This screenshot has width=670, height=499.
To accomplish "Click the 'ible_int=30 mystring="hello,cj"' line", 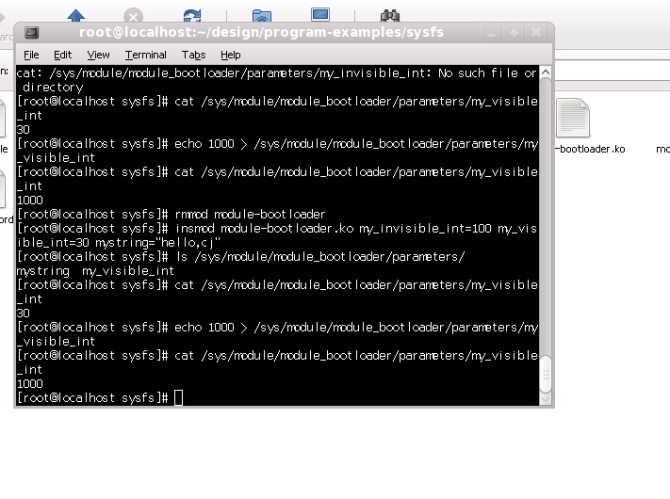I will point(119,243).
